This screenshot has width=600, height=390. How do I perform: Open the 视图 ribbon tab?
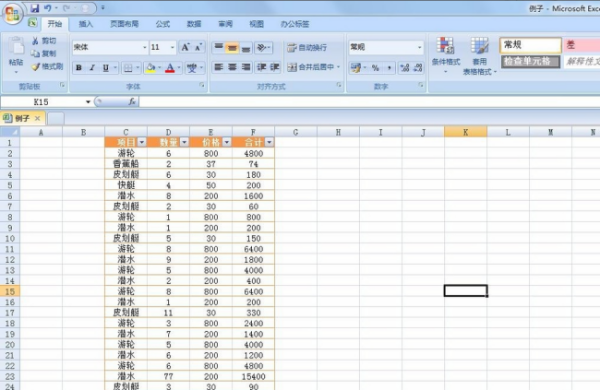(256, 24)
